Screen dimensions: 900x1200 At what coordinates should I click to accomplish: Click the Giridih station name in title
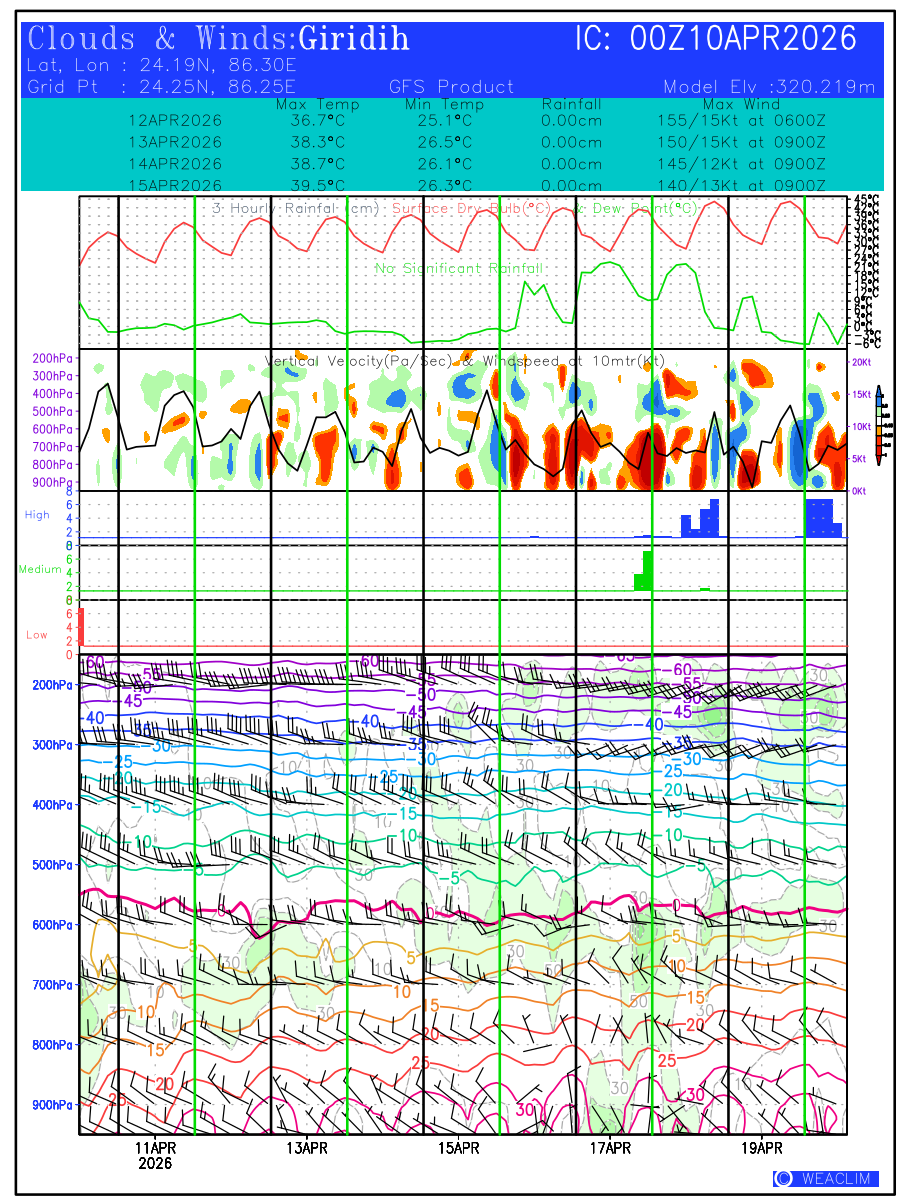354,40
